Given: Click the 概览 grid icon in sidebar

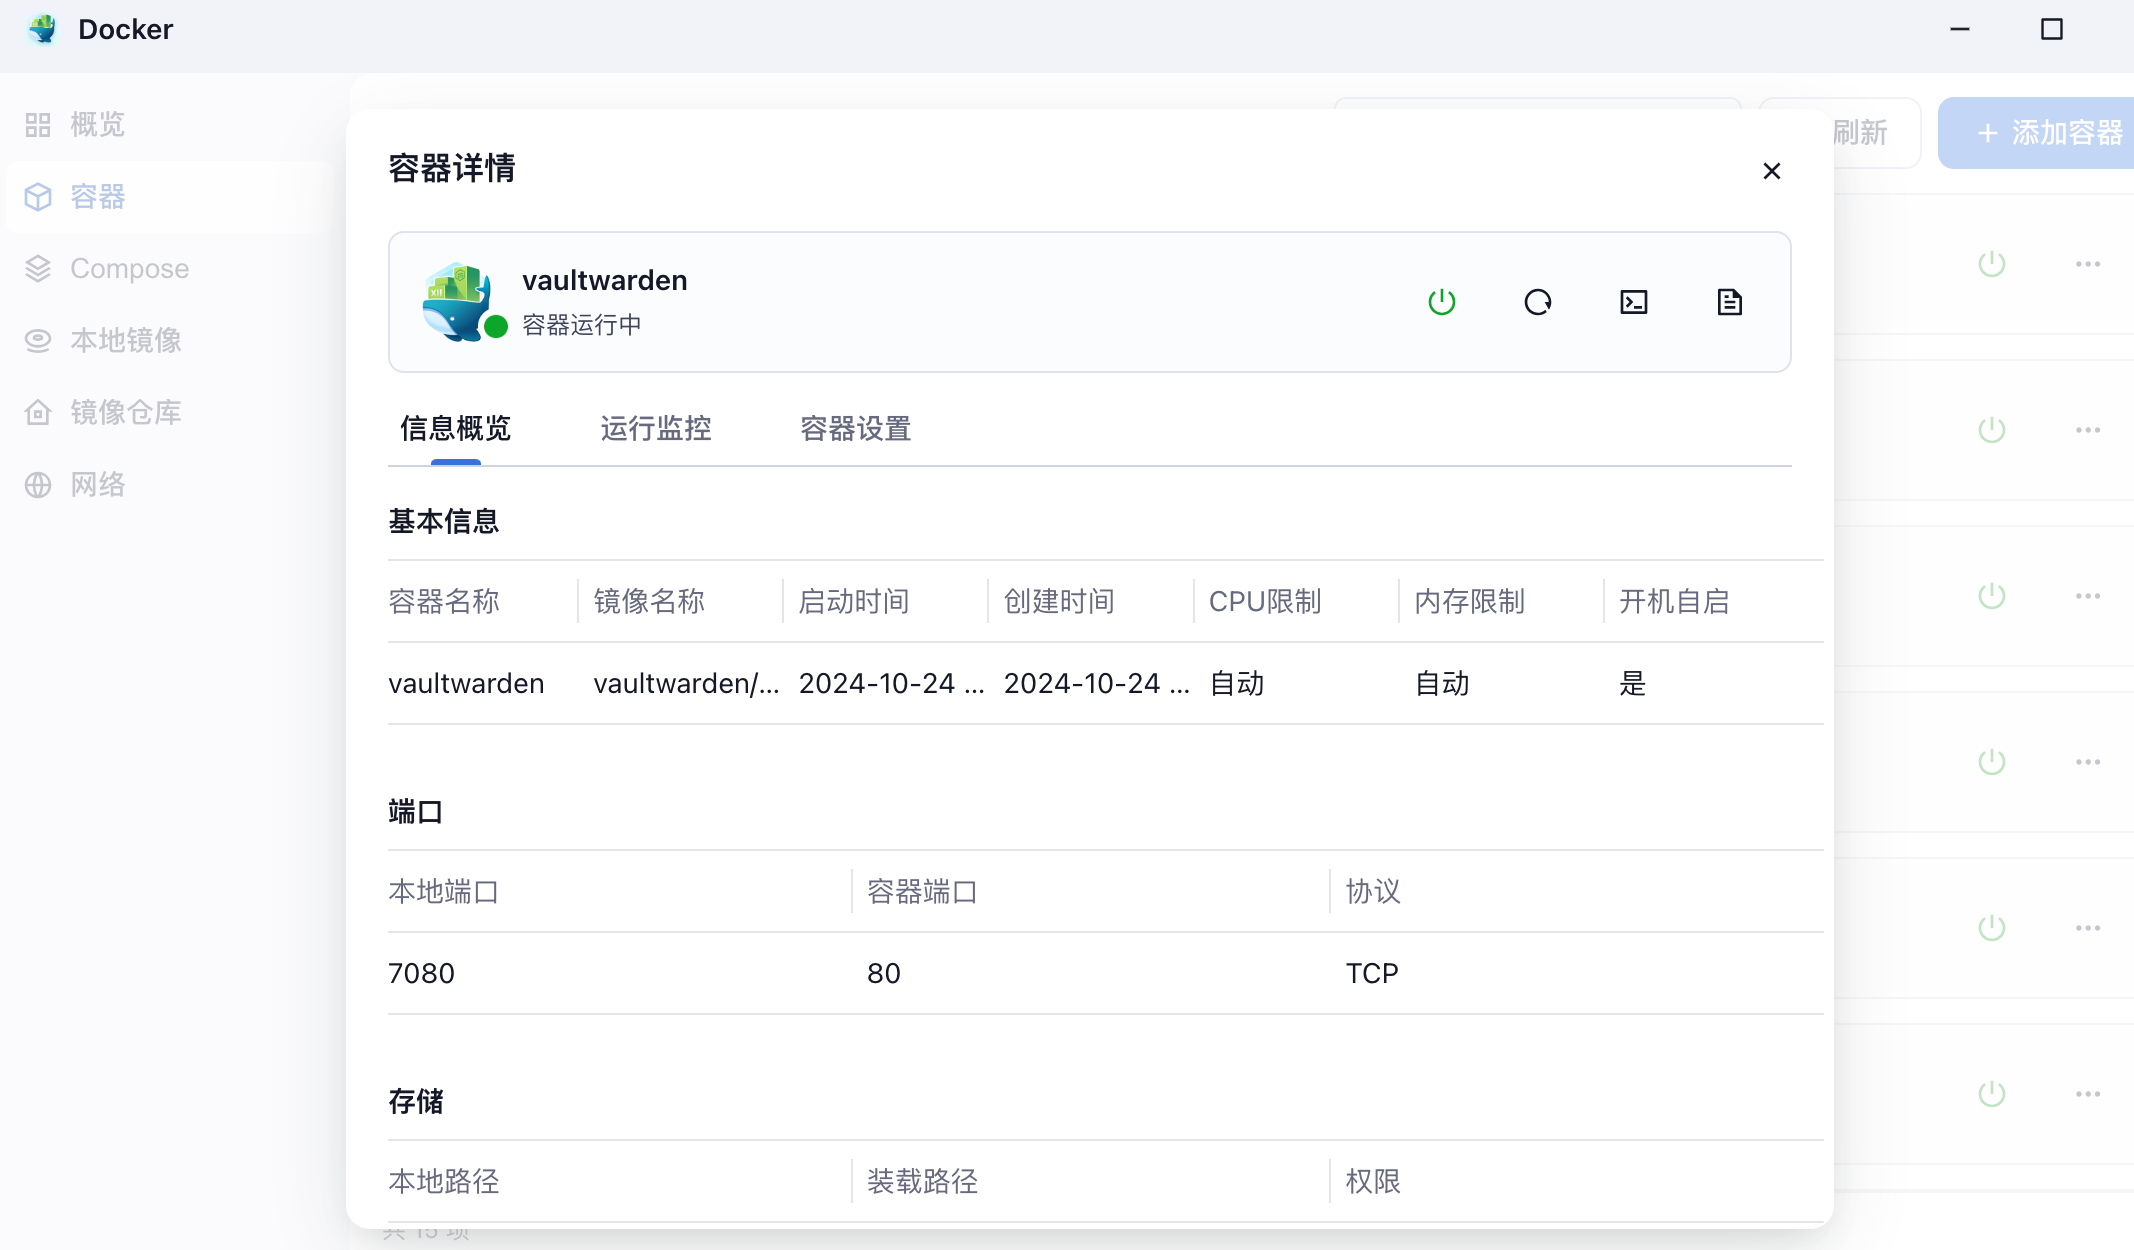Looking at the screenshot, I should [38, 125].
